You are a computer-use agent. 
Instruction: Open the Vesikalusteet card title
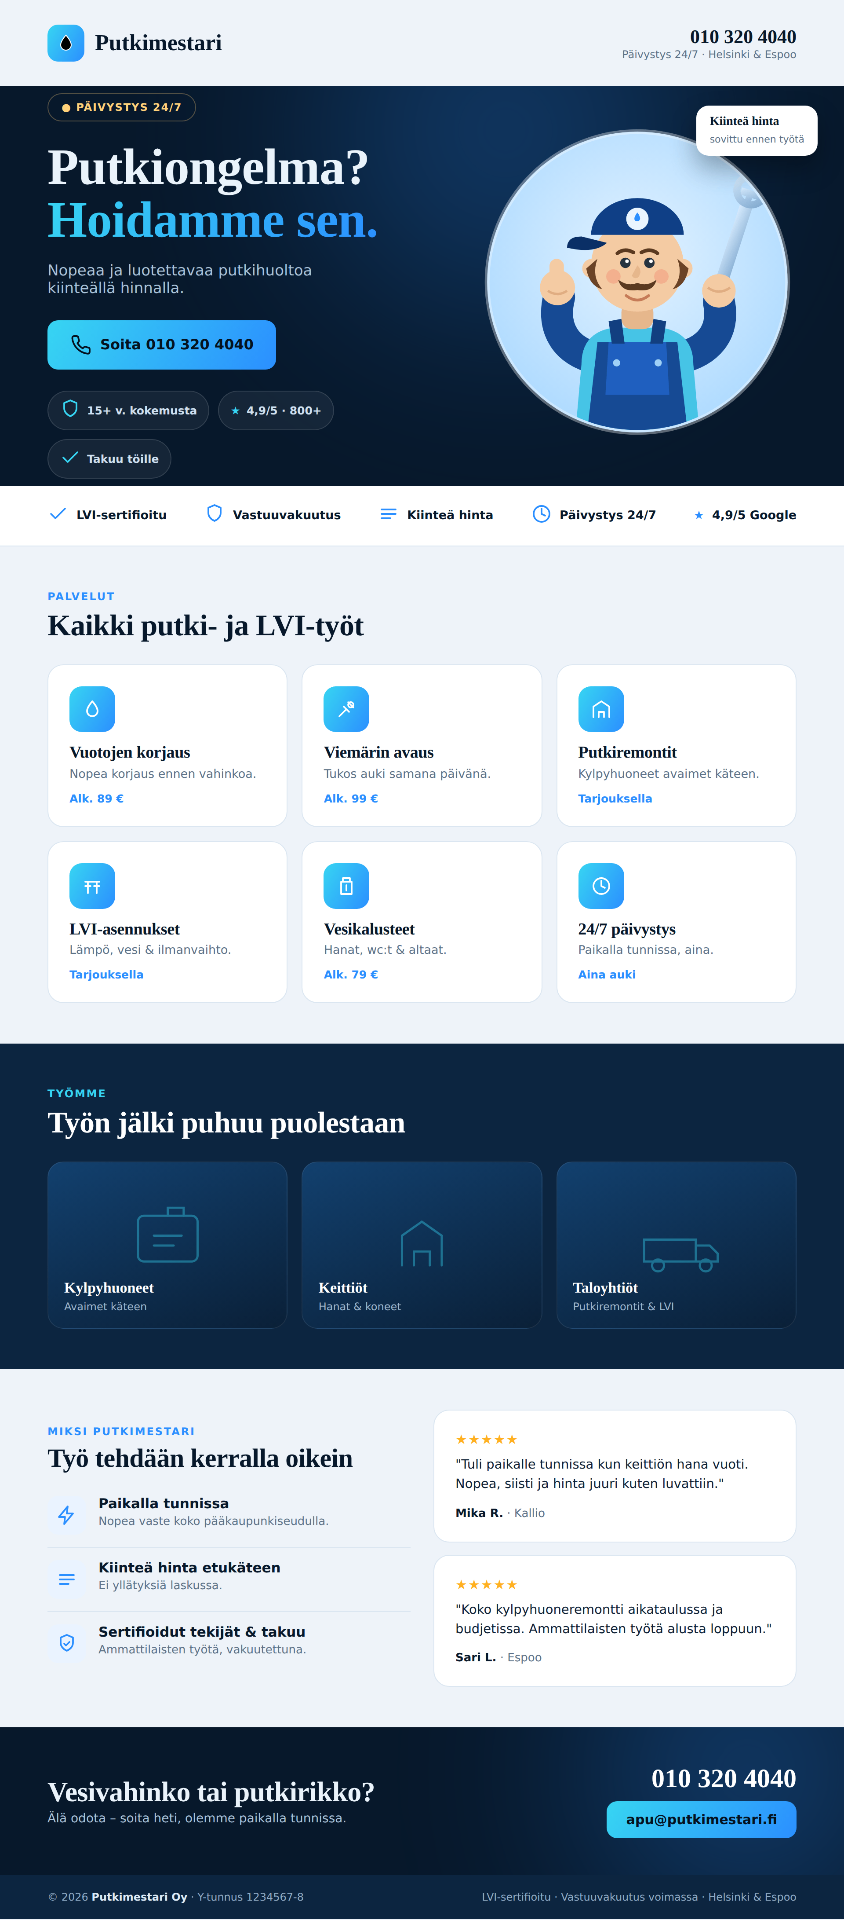[369, 929]
